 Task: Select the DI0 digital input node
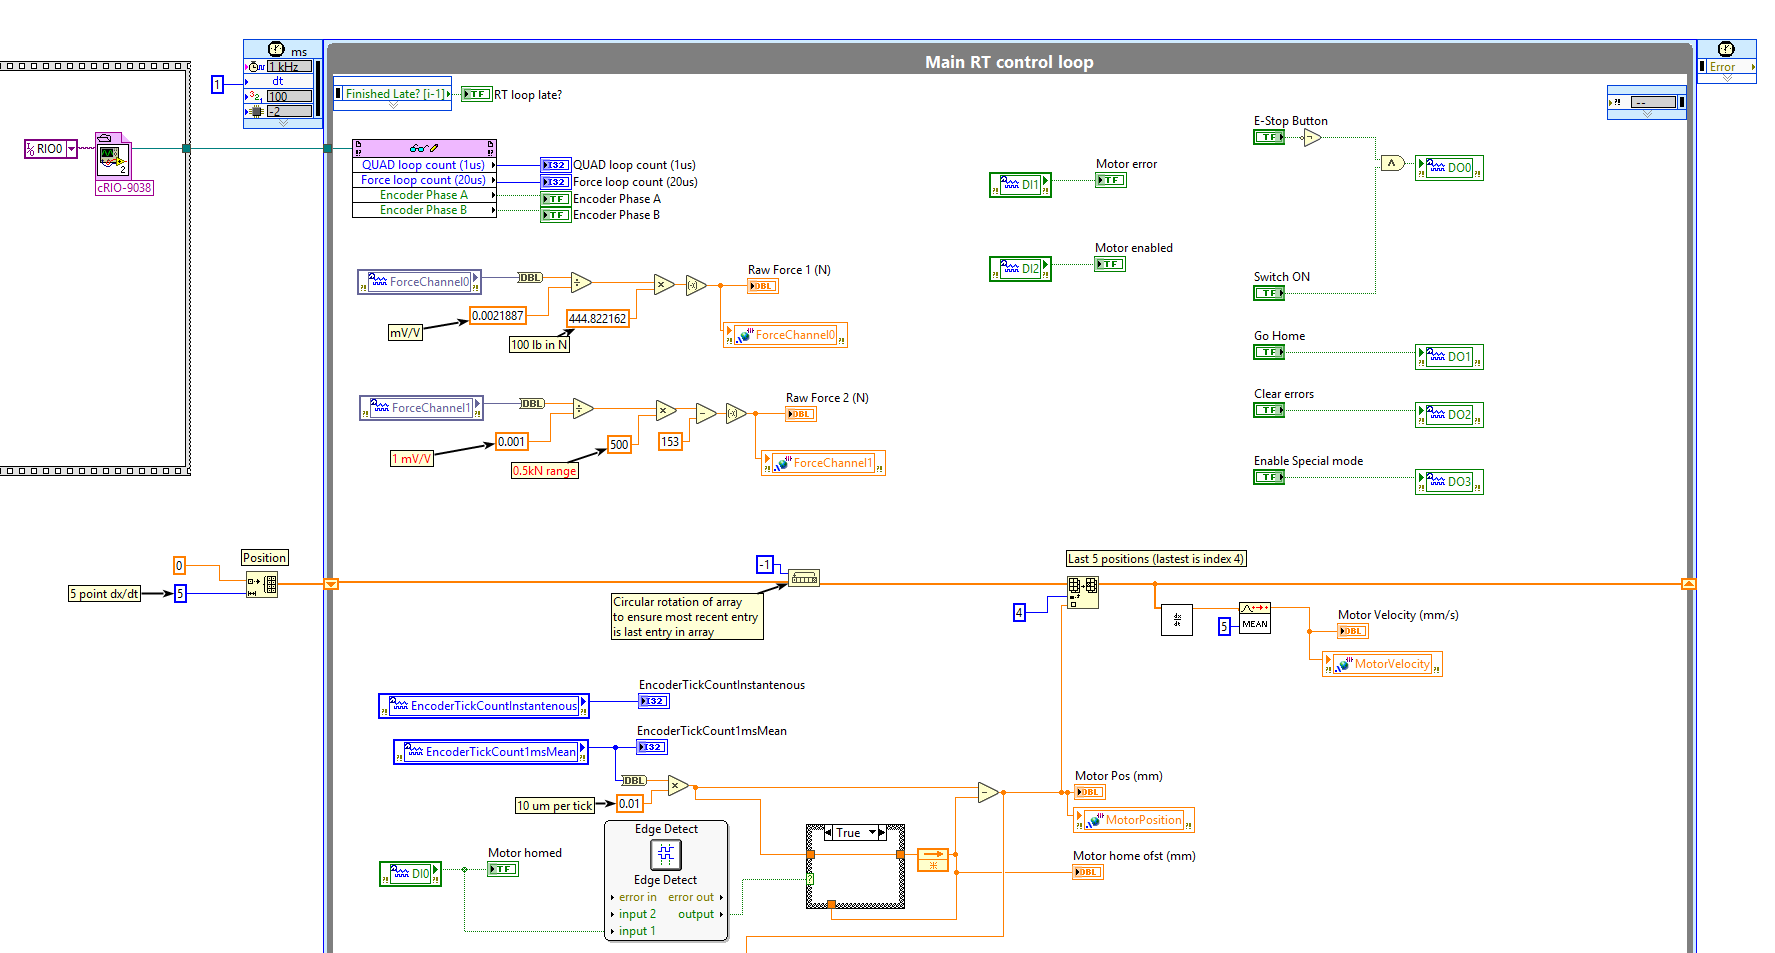(x=410, y=874)
